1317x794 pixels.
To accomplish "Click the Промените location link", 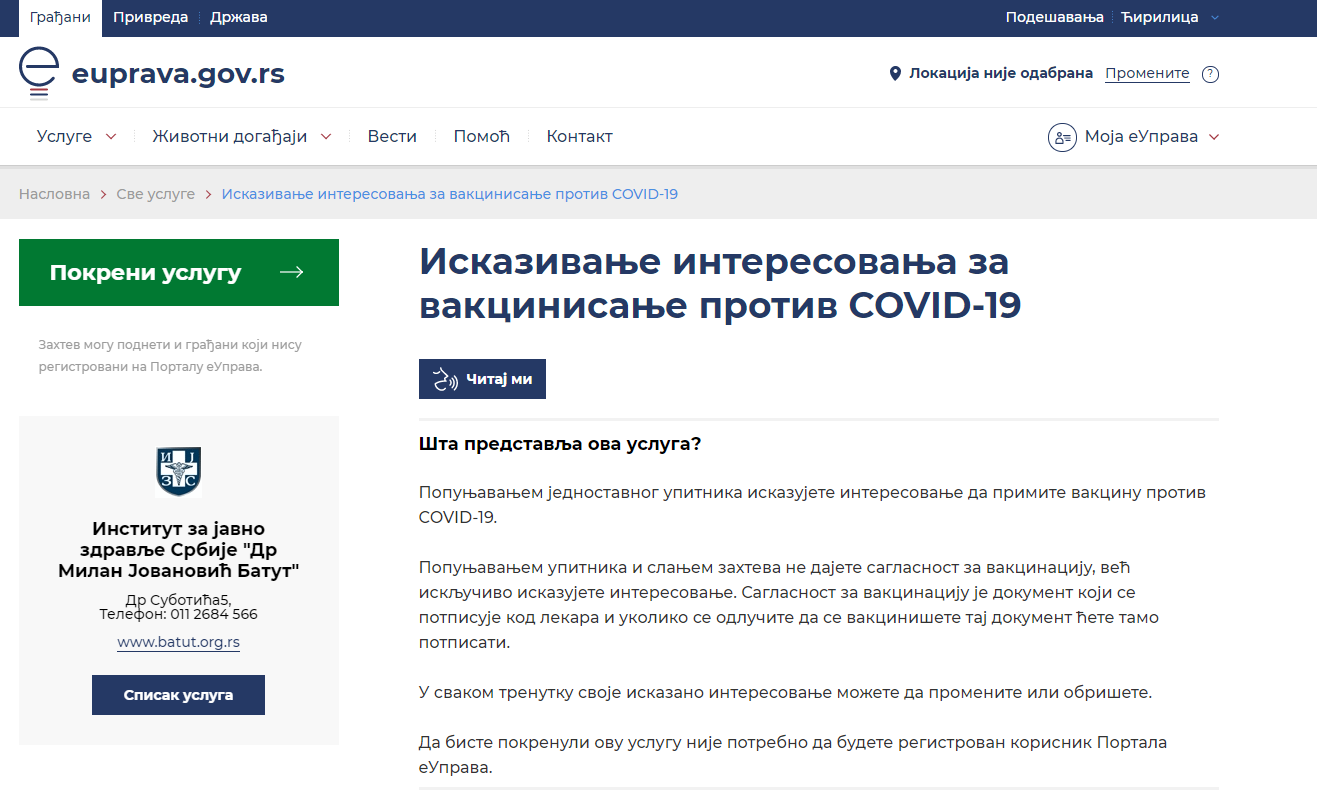I will coord(1147,74).
